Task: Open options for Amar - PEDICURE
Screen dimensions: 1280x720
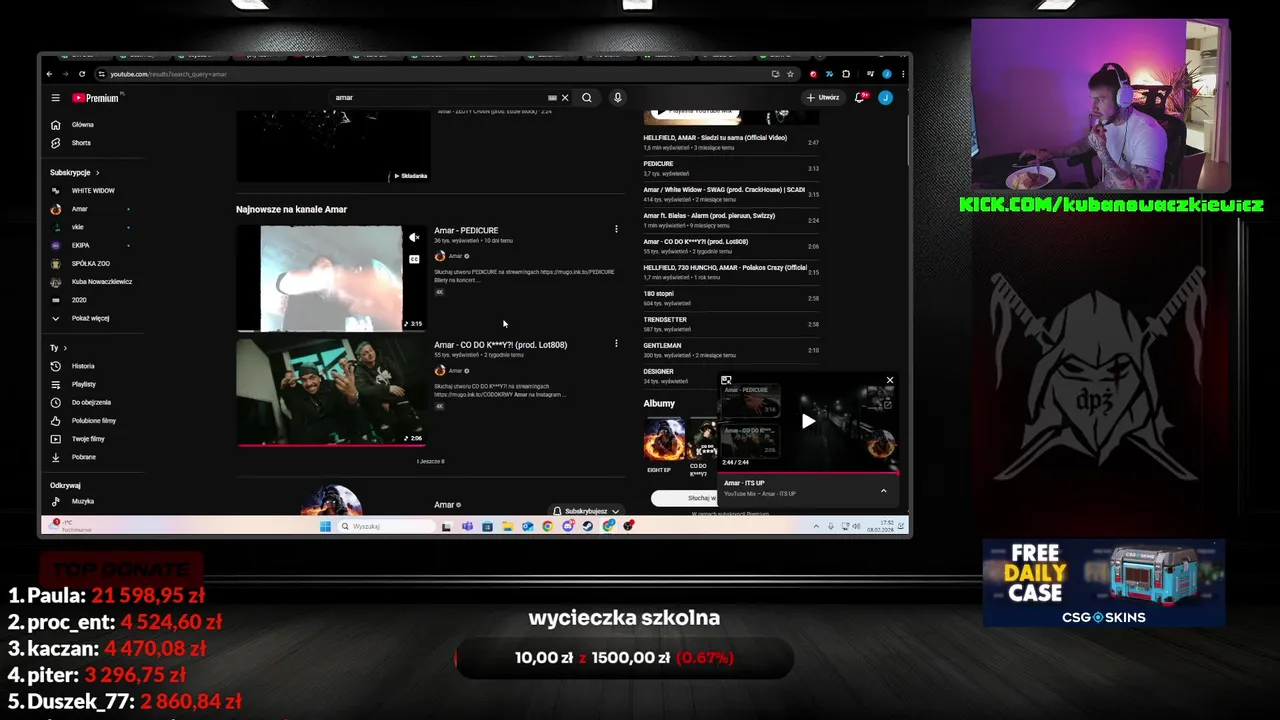Action: 616,229
